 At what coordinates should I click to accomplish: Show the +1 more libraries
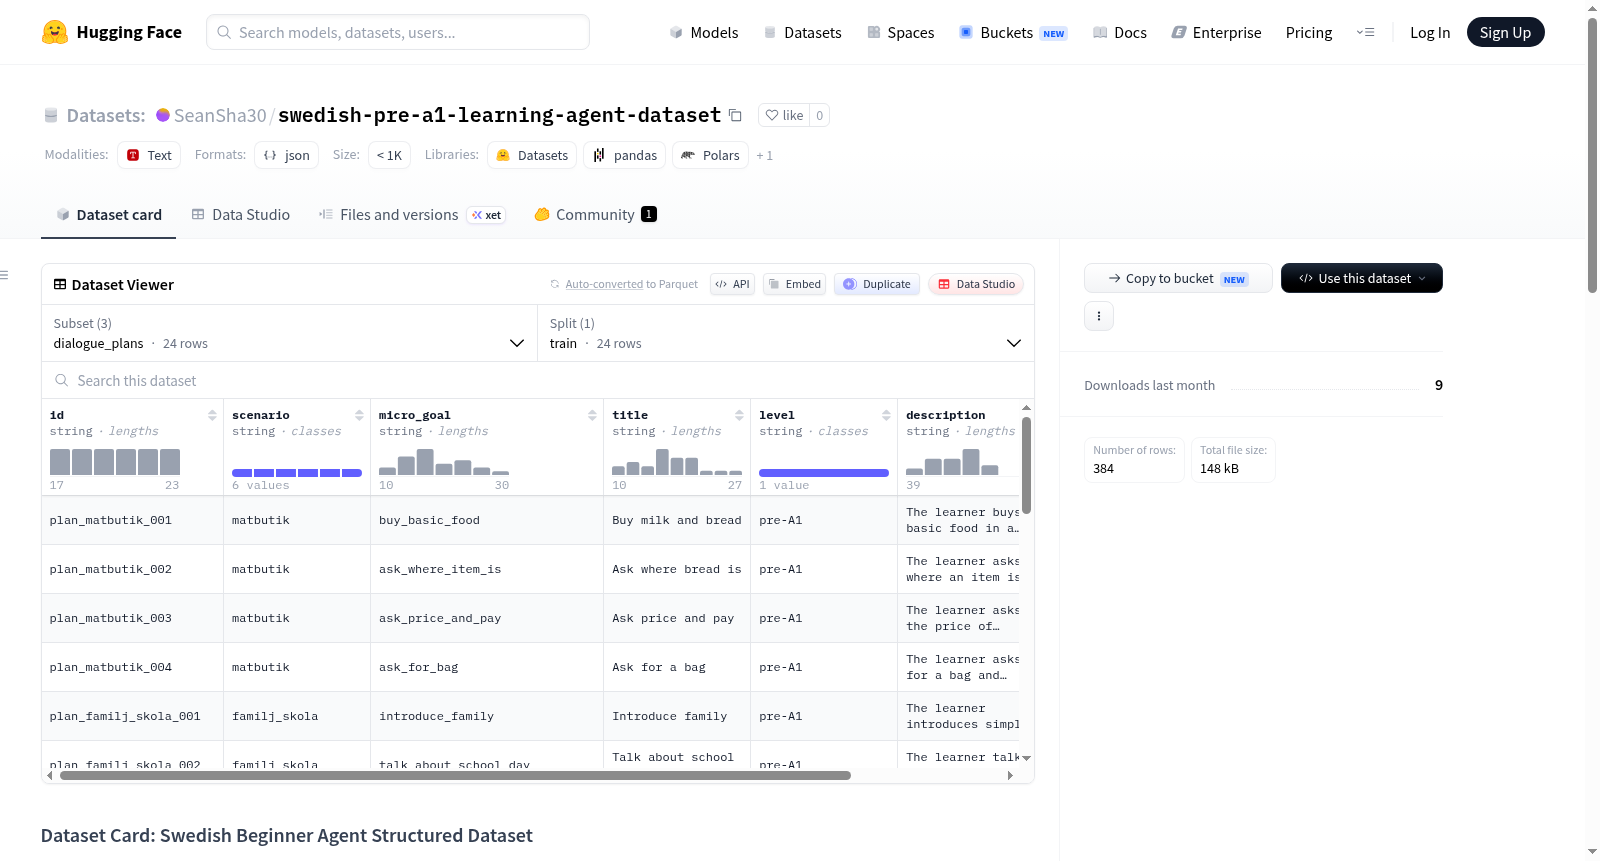click(765, 155)
